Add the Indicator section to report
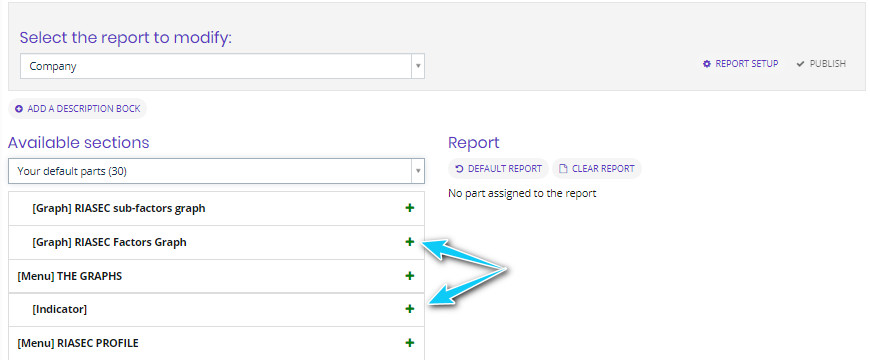The image size is (870, 360). 409,309
